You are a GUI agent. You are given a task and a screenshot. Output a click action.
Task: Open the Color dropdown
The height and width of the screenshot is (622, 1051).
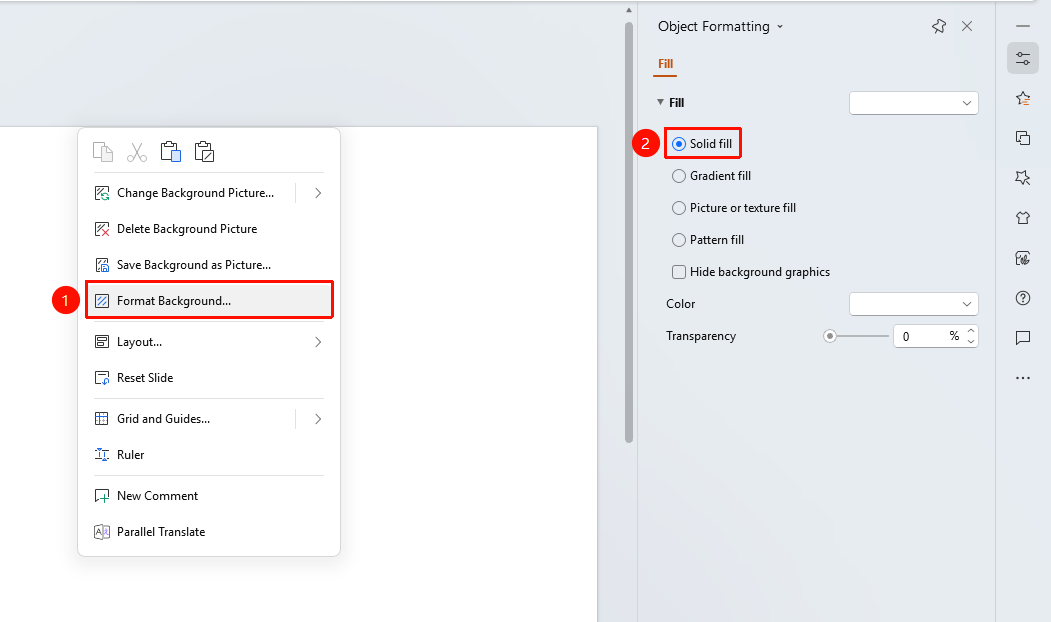point(914,304)
